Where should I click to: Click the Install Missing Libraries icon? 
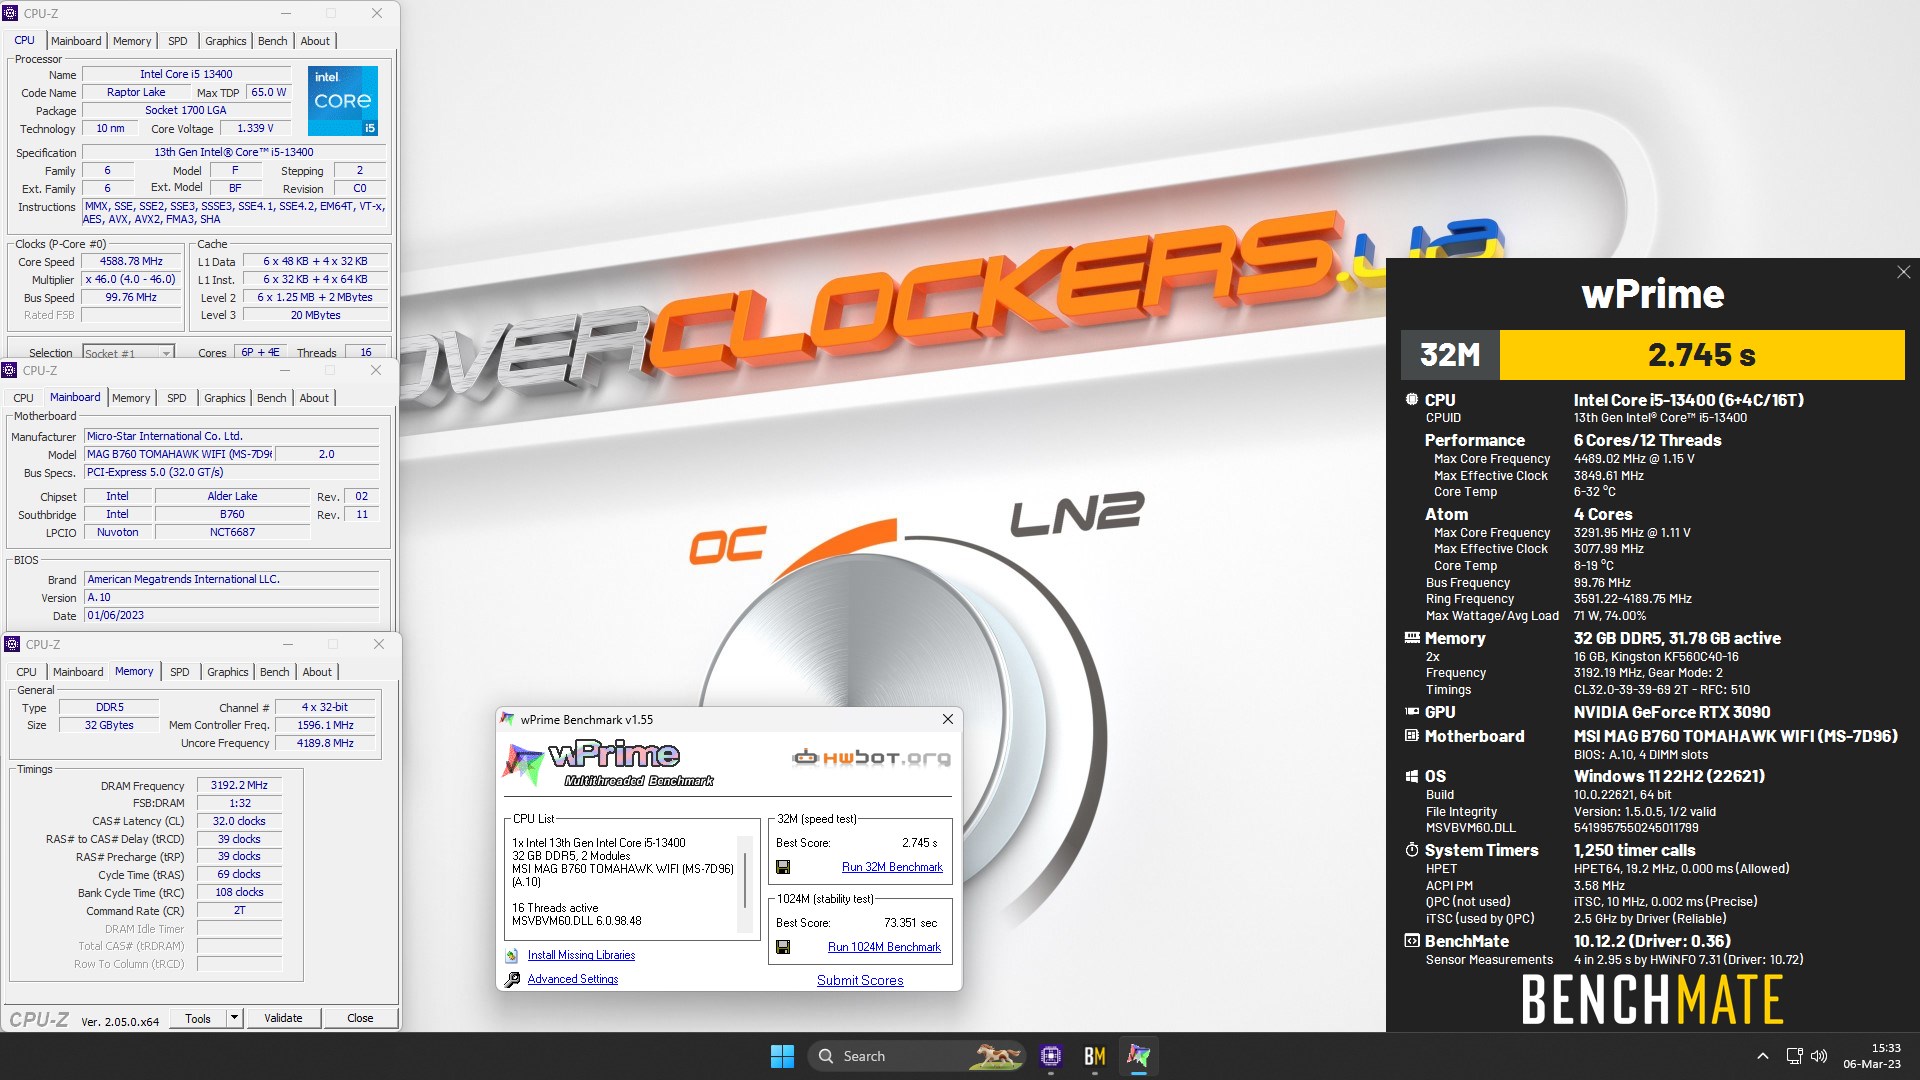(x=512, y=955)
